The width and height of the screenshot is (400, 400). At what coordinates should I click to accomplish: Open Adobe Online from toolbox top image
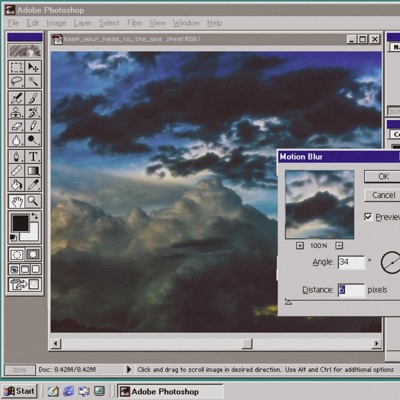point(25,51)
